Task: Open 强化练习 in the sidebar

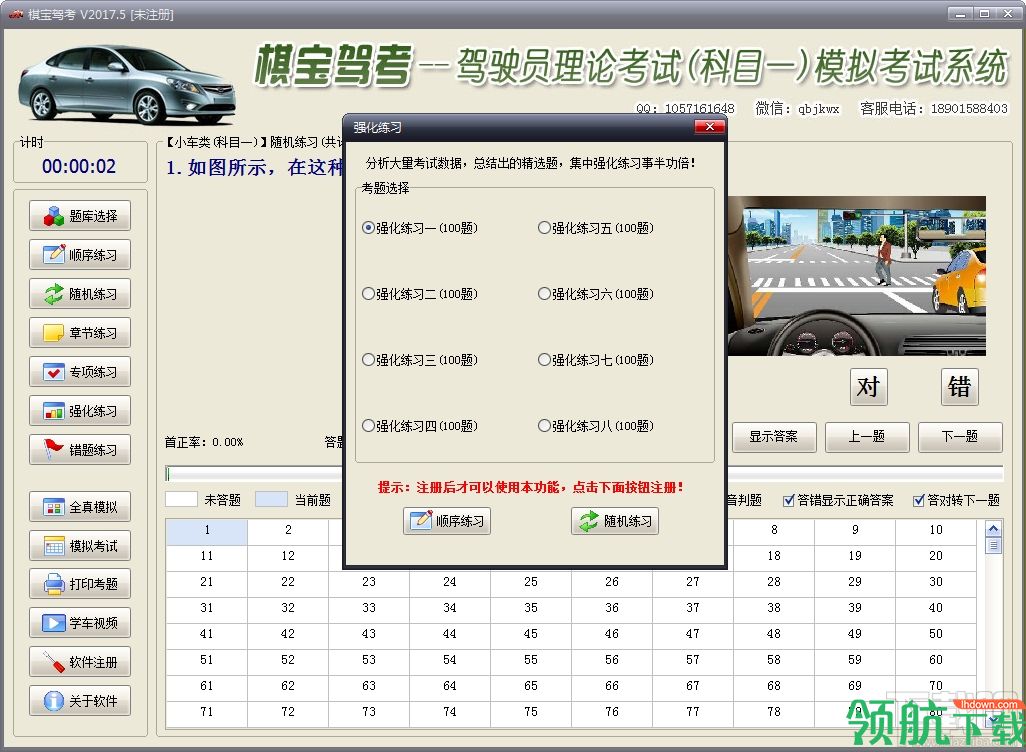Action: tap(80, 410)
